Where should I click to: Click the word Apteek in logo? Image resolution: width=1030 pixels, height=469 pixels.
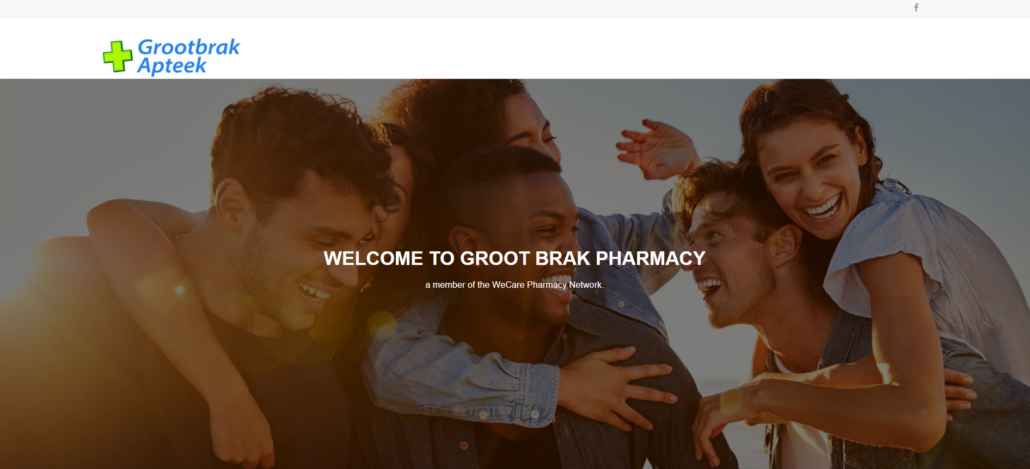[172, 66]
